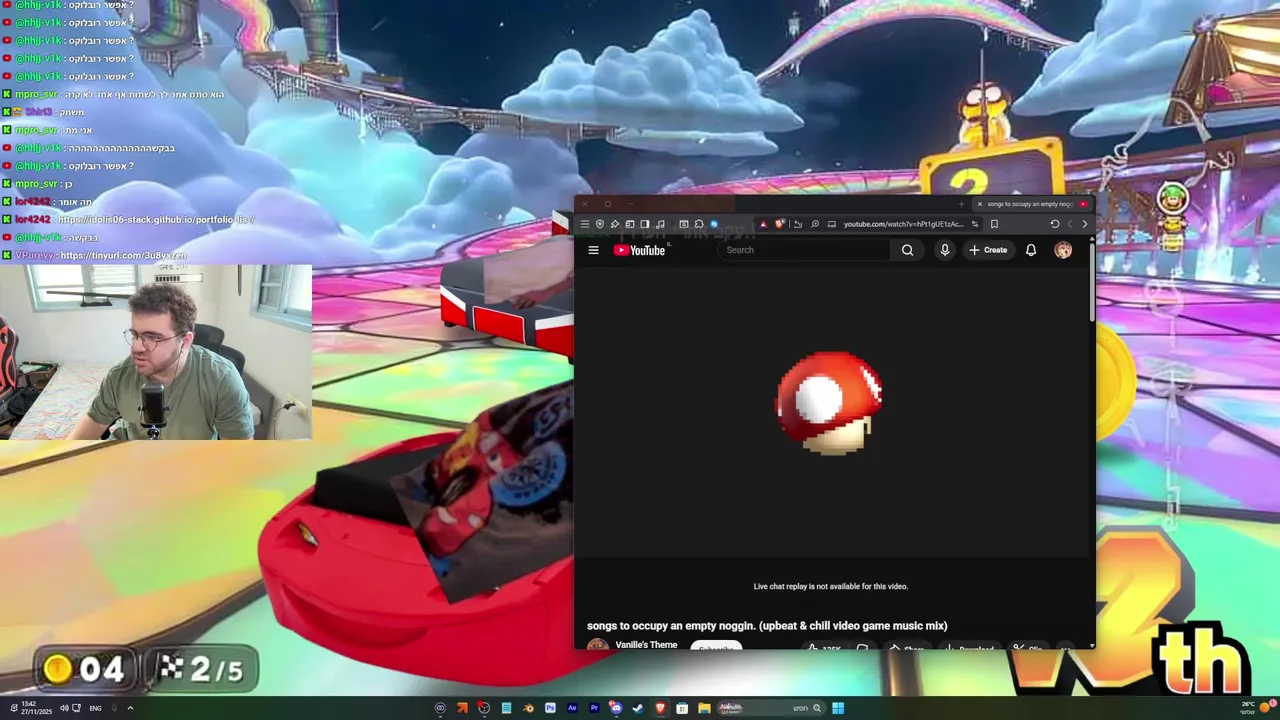
Task: Open a new browser tab with plus
Action: click(x=961, y=204)
